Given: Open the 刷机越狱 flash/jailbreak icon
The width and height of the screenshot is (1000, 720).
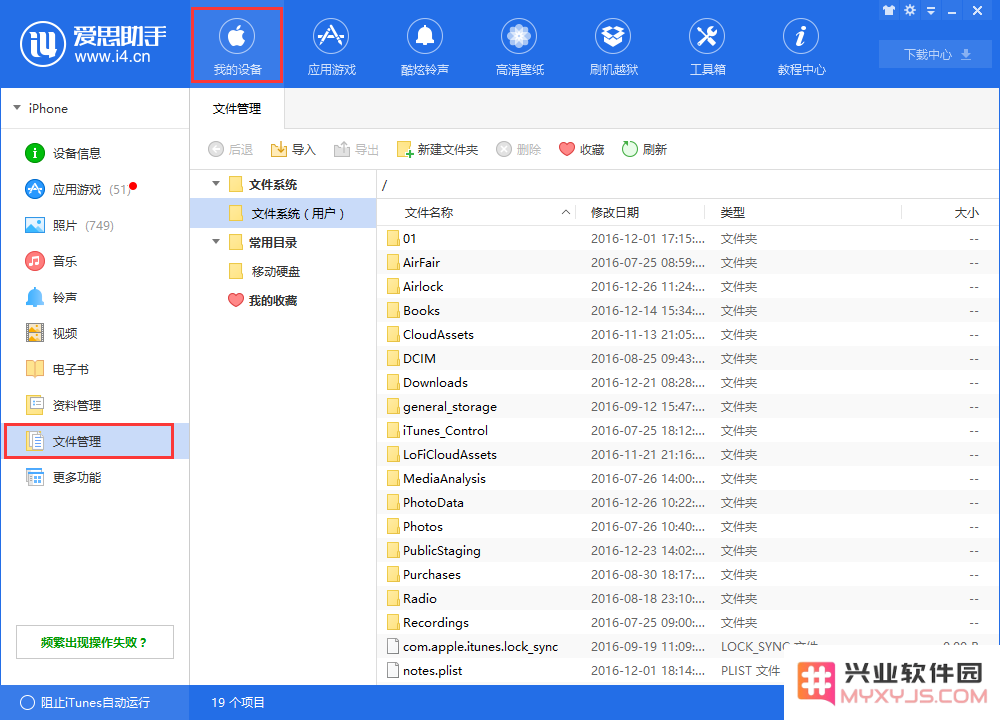Looking at the screenshot, I should click(614, 47).
